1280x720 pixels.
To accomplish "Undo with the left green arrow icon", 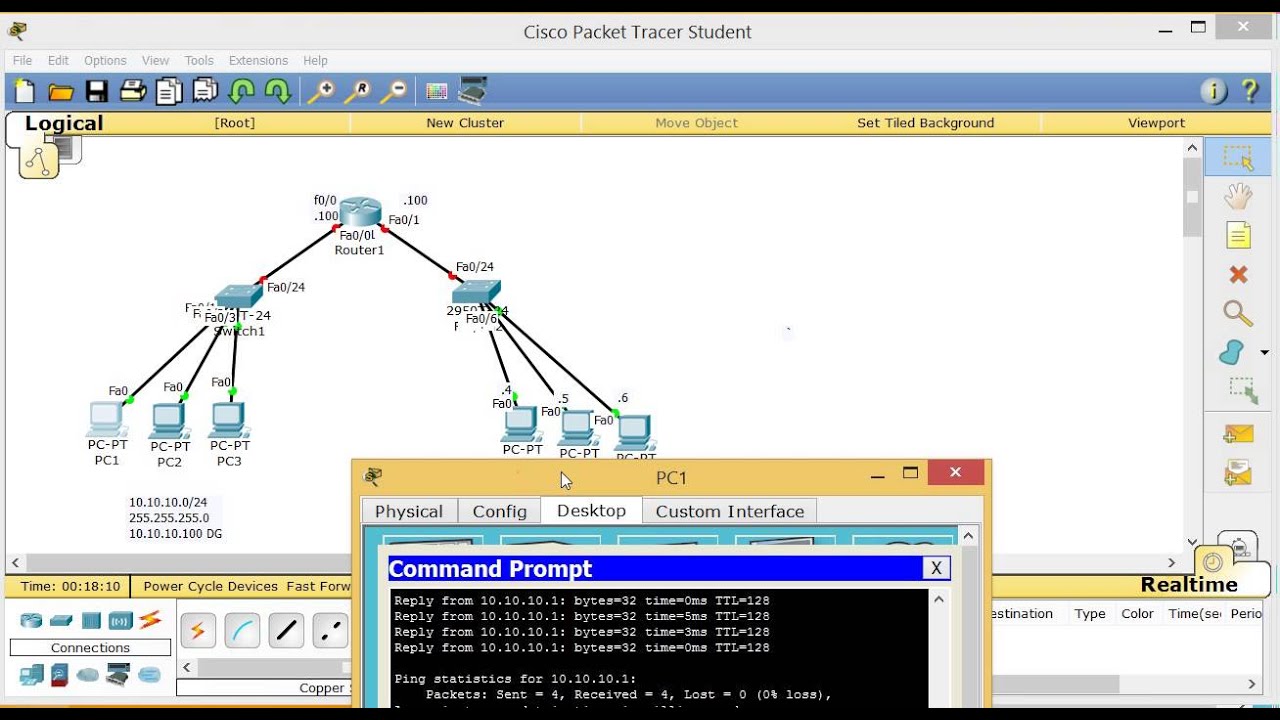I will coord(241,92).
